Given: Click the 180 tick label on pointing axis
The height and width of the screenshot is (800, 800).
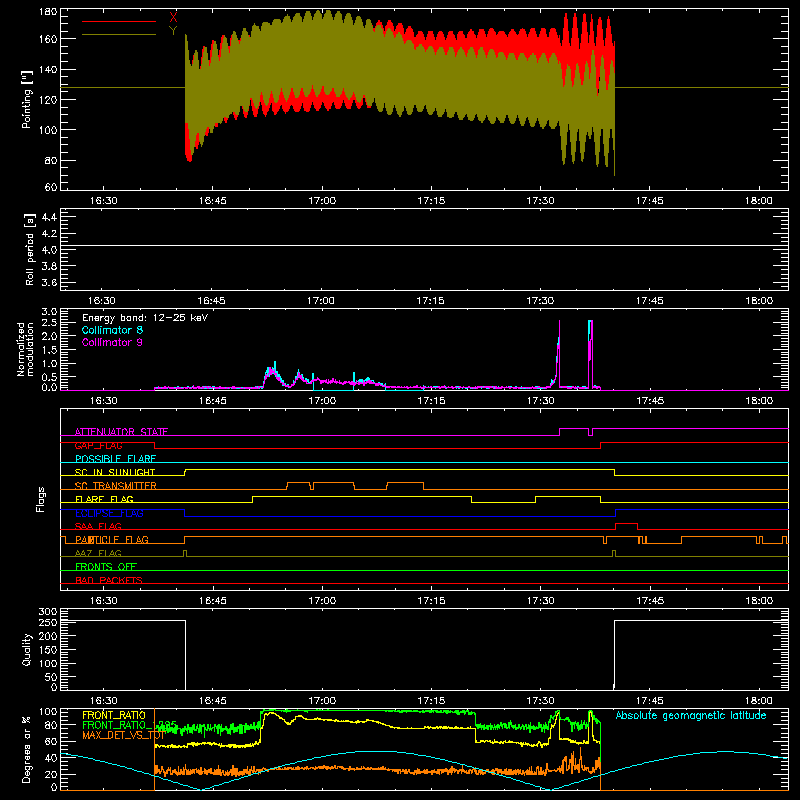Looking at the screenshot, I should tap(48, 12).
